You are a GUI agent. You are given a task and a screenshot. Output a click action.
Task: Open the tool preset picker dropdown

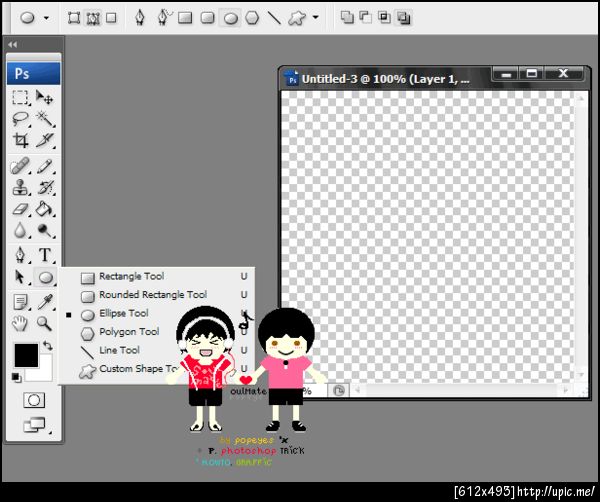[x=46, y=18]
